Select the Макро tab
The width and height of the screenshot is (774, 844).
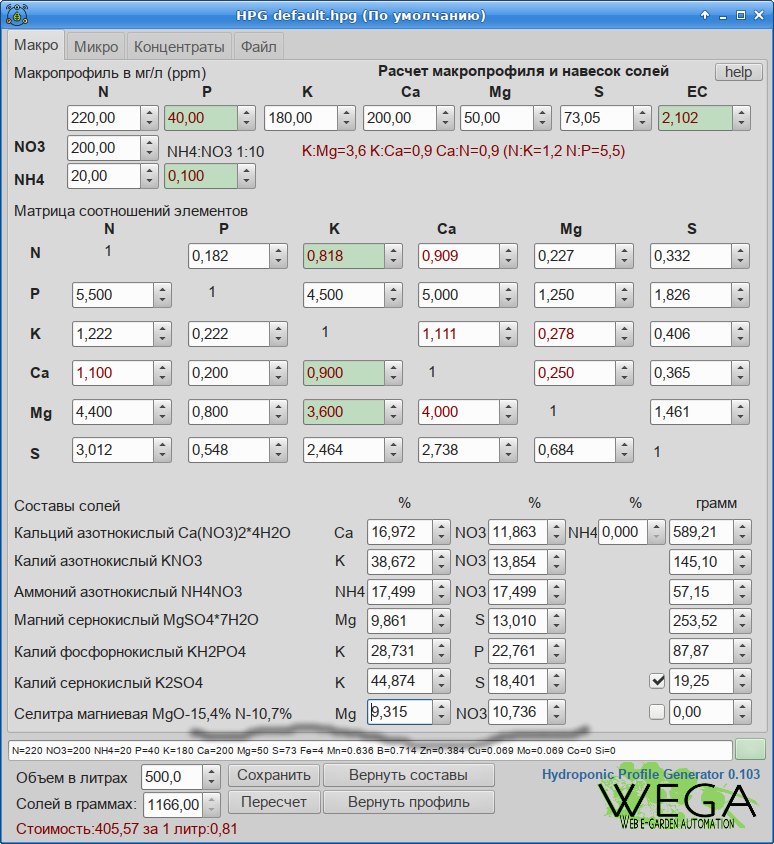pos(36,45)
